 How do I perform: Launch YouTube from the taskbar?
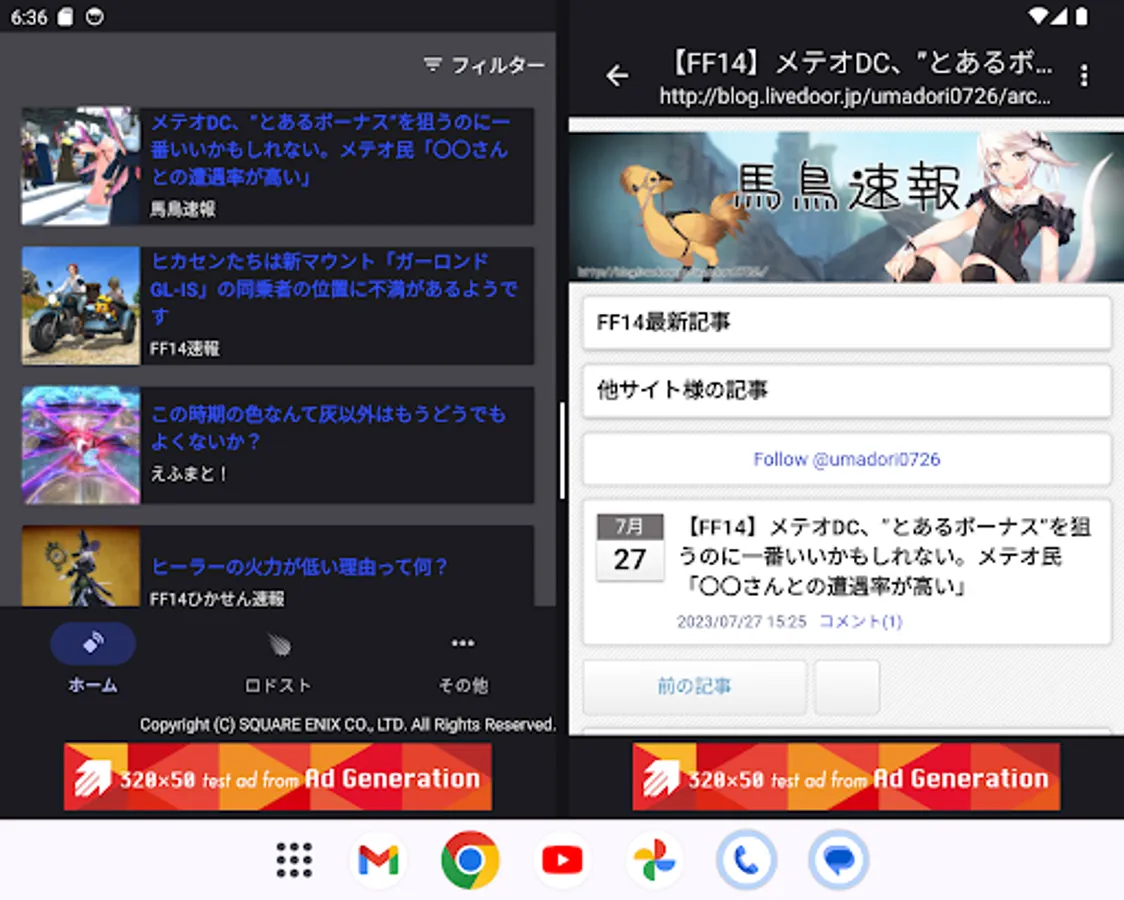pos(562,859)
